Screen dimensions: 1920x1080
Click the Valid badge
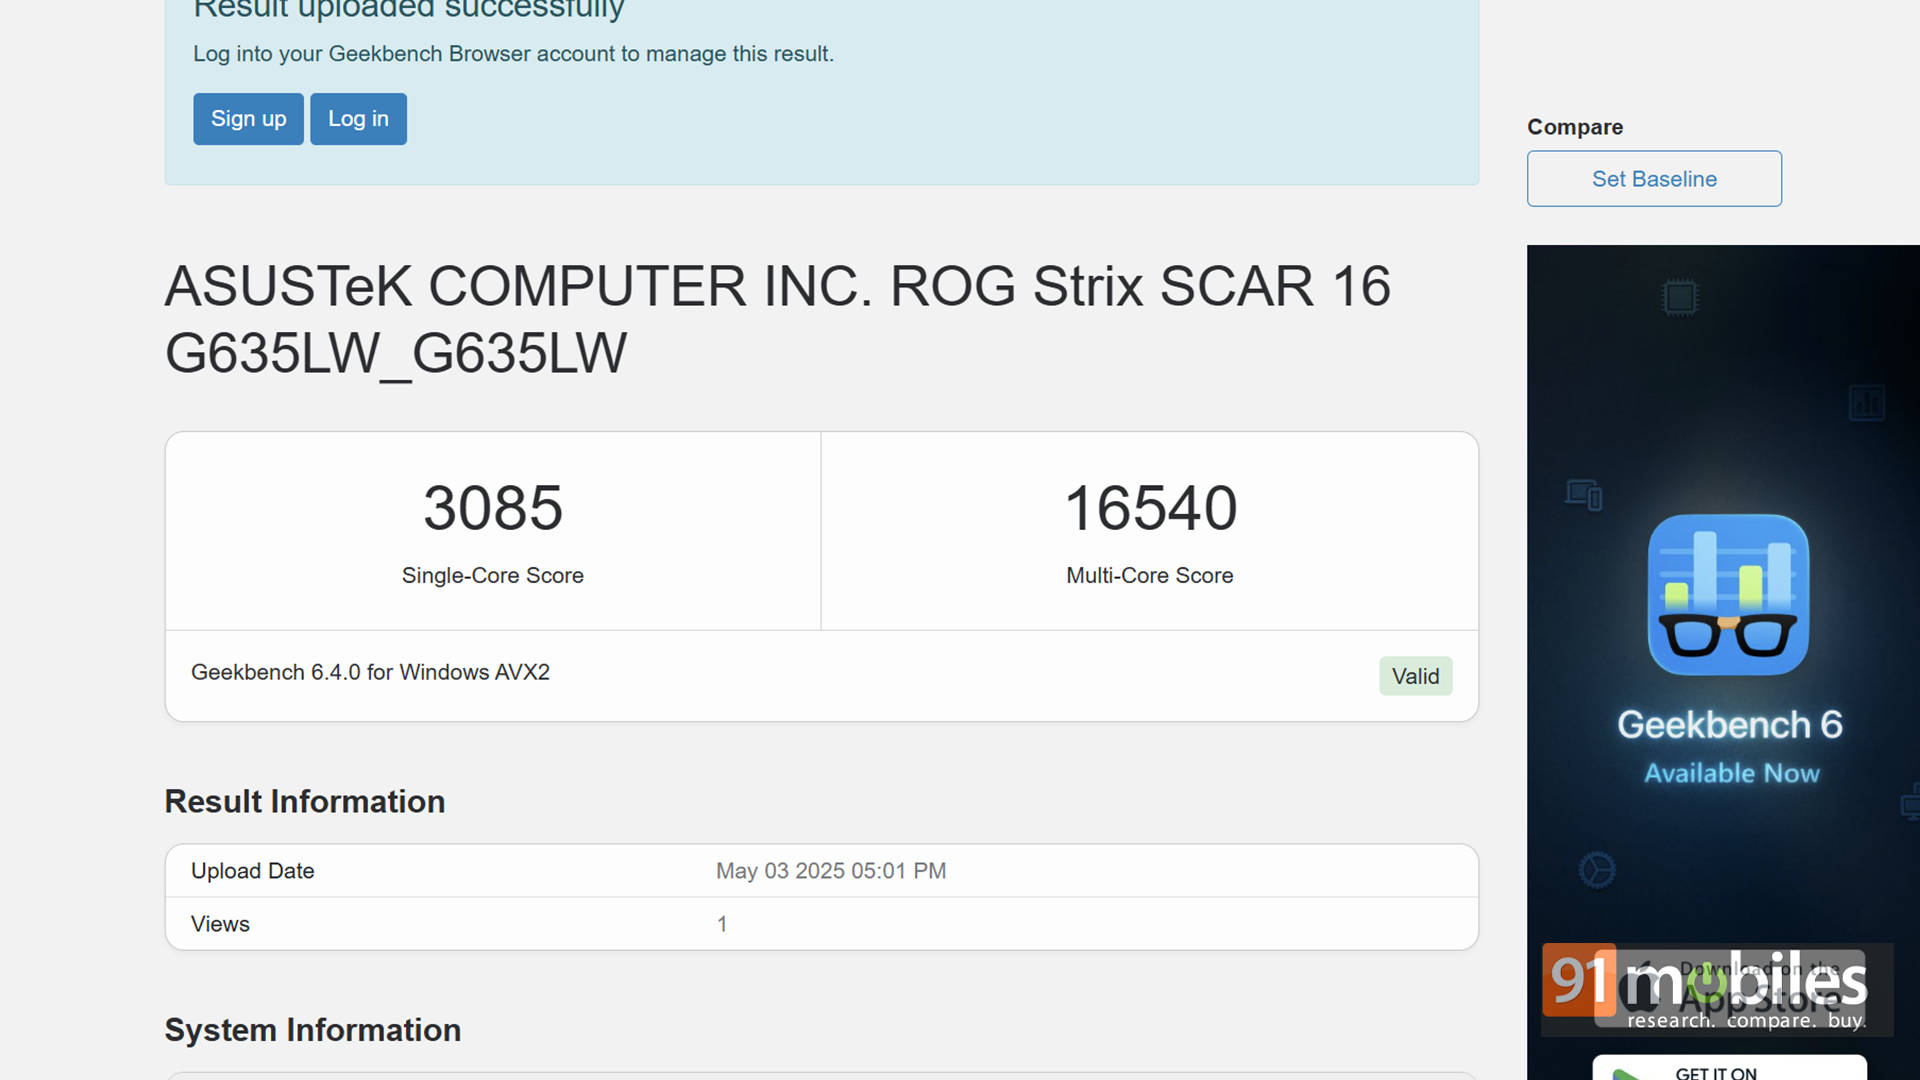(x=1415, y=676)
